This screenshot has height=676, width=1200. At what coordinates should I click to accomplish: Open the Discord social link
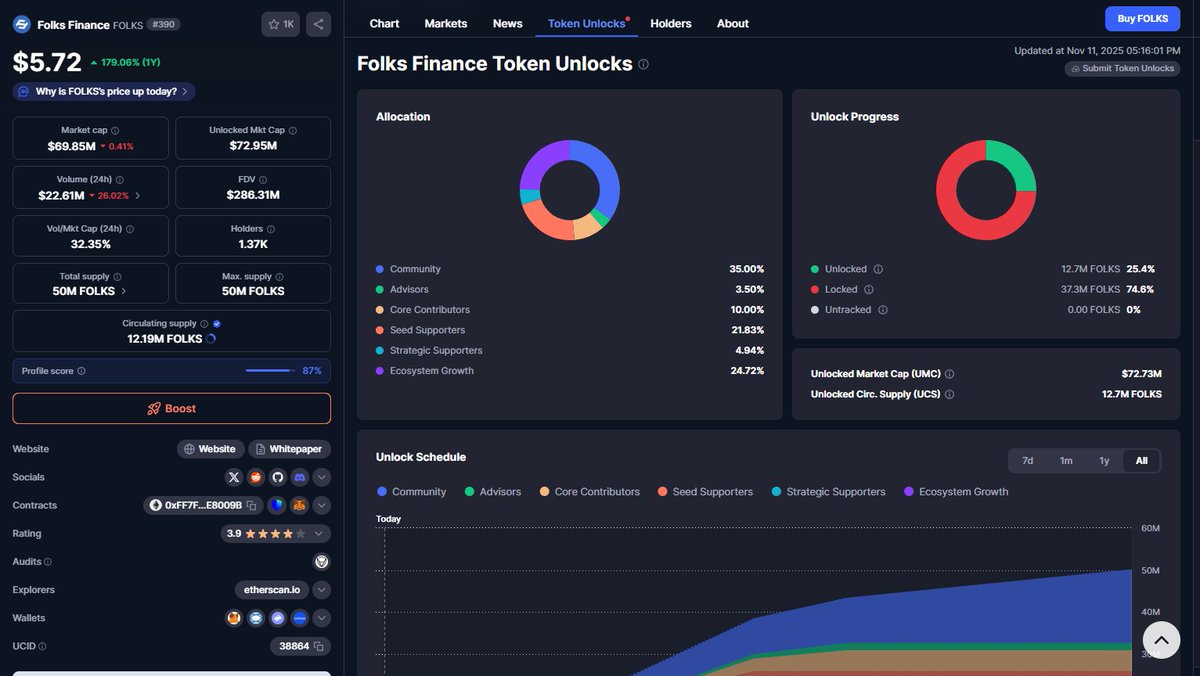pyautogui.click(x=300, y=477)
